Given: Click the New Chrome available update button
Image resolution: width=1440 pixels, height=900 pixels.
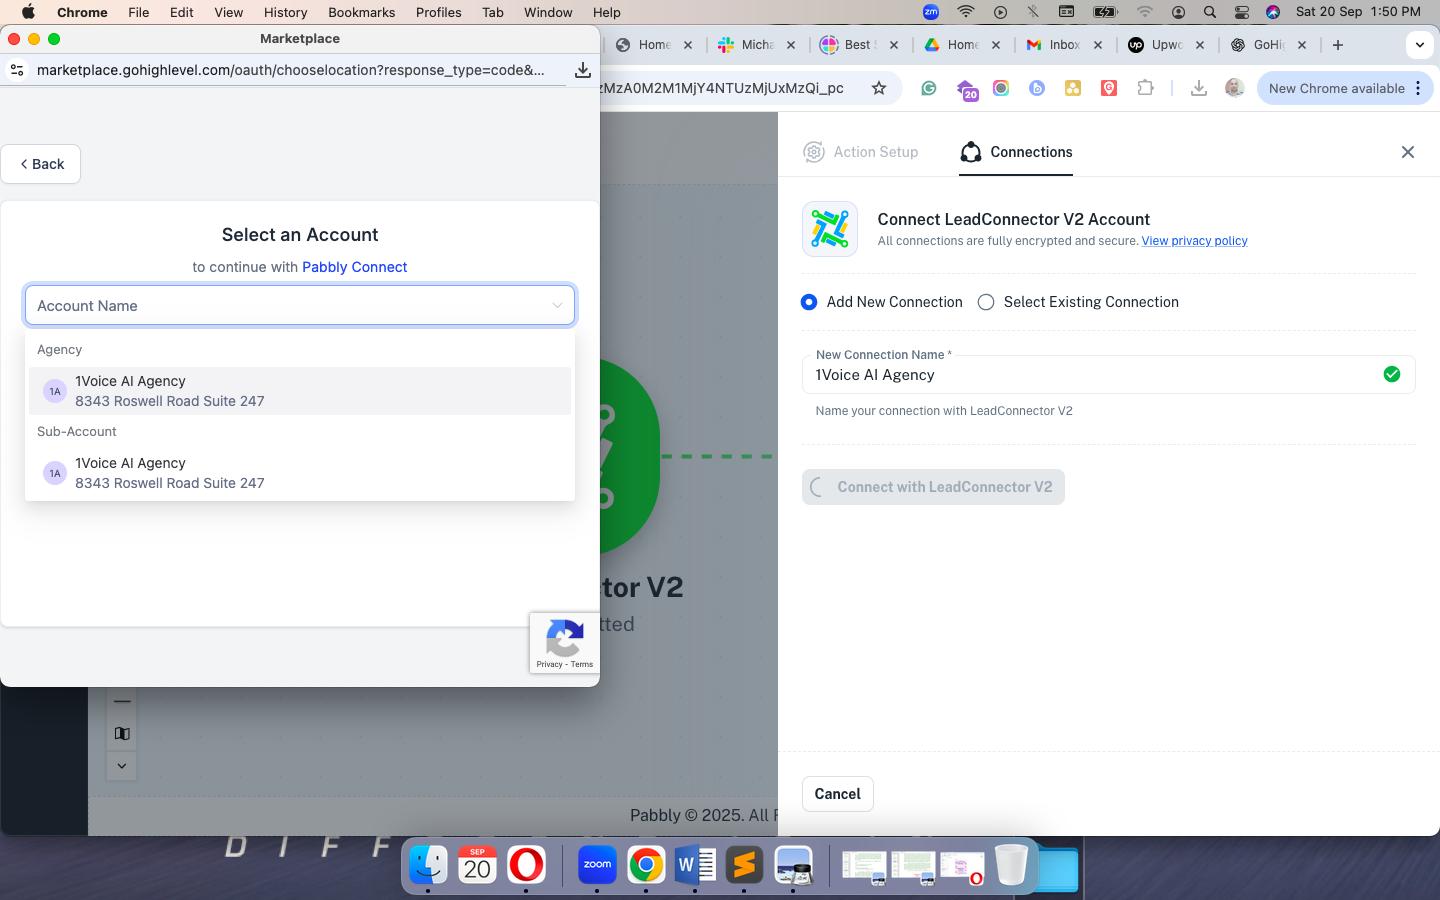Looking at the screenshot, I should point(1337,88).
